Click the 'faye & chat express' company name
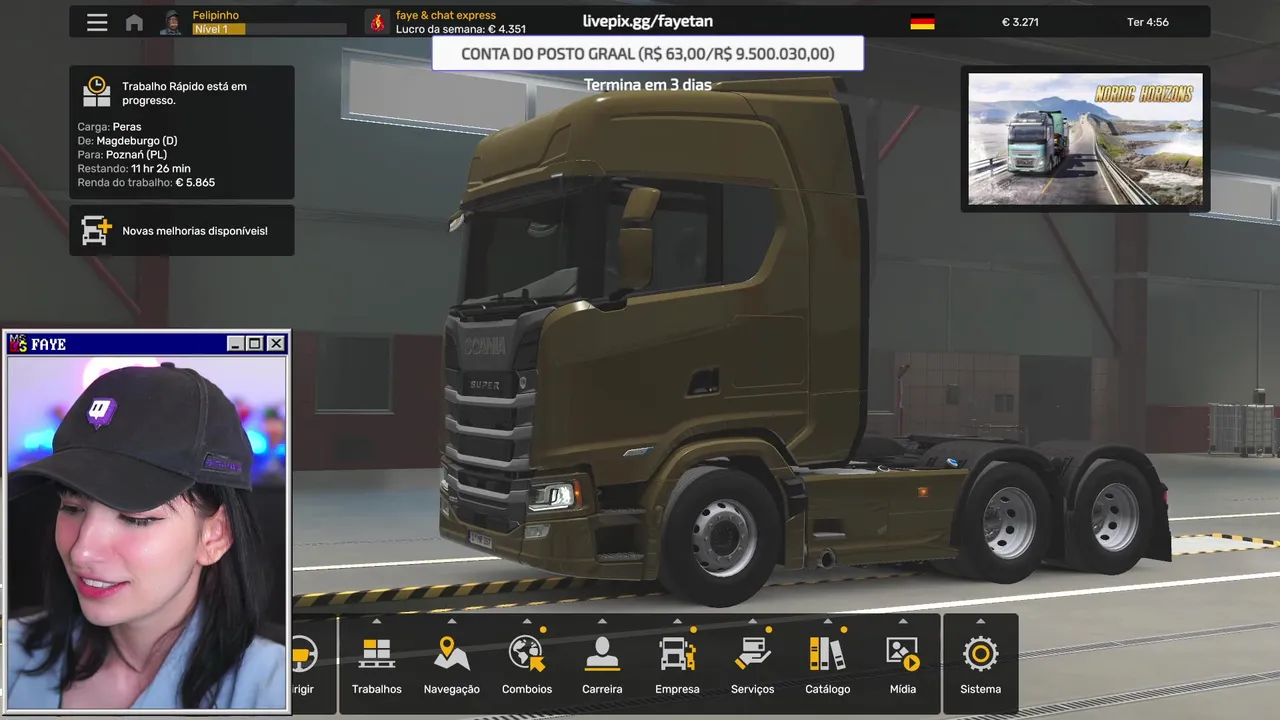The height and width of the screenshot is (720, 1280). point(446,16)
